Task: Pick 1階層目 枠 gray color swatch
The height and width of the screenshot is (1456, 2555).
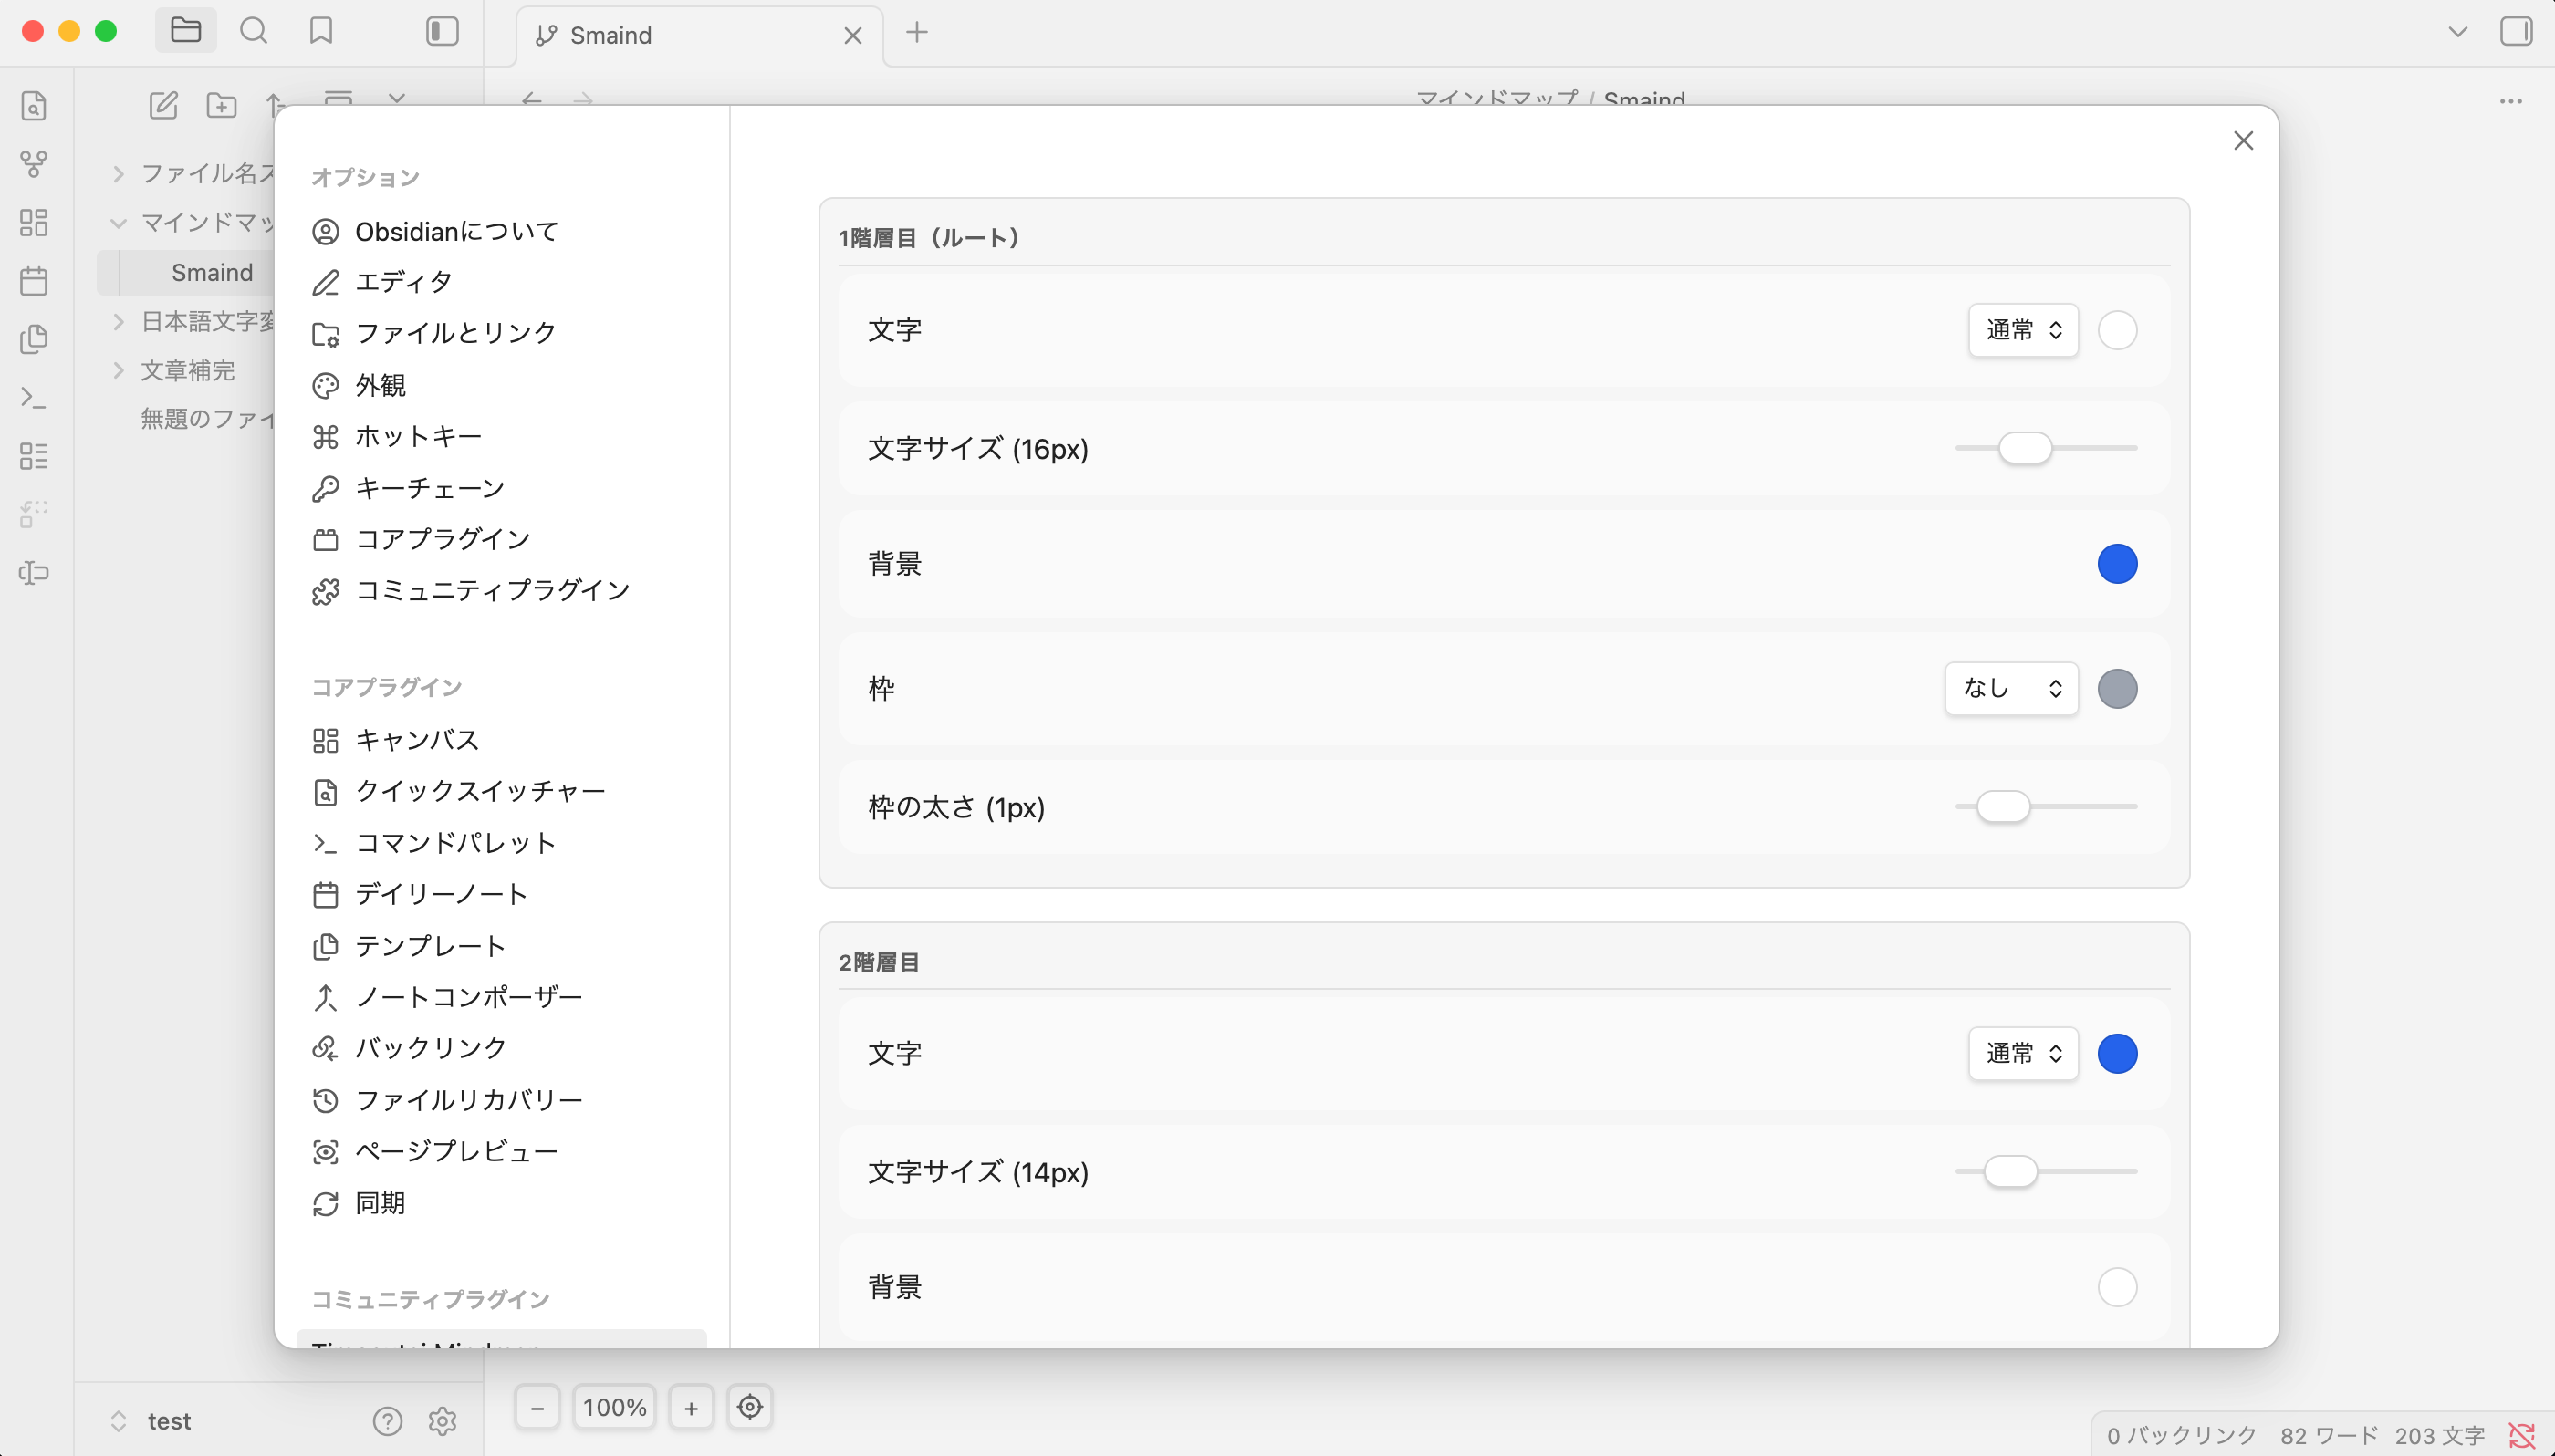Action: (x=2117, y=688)
